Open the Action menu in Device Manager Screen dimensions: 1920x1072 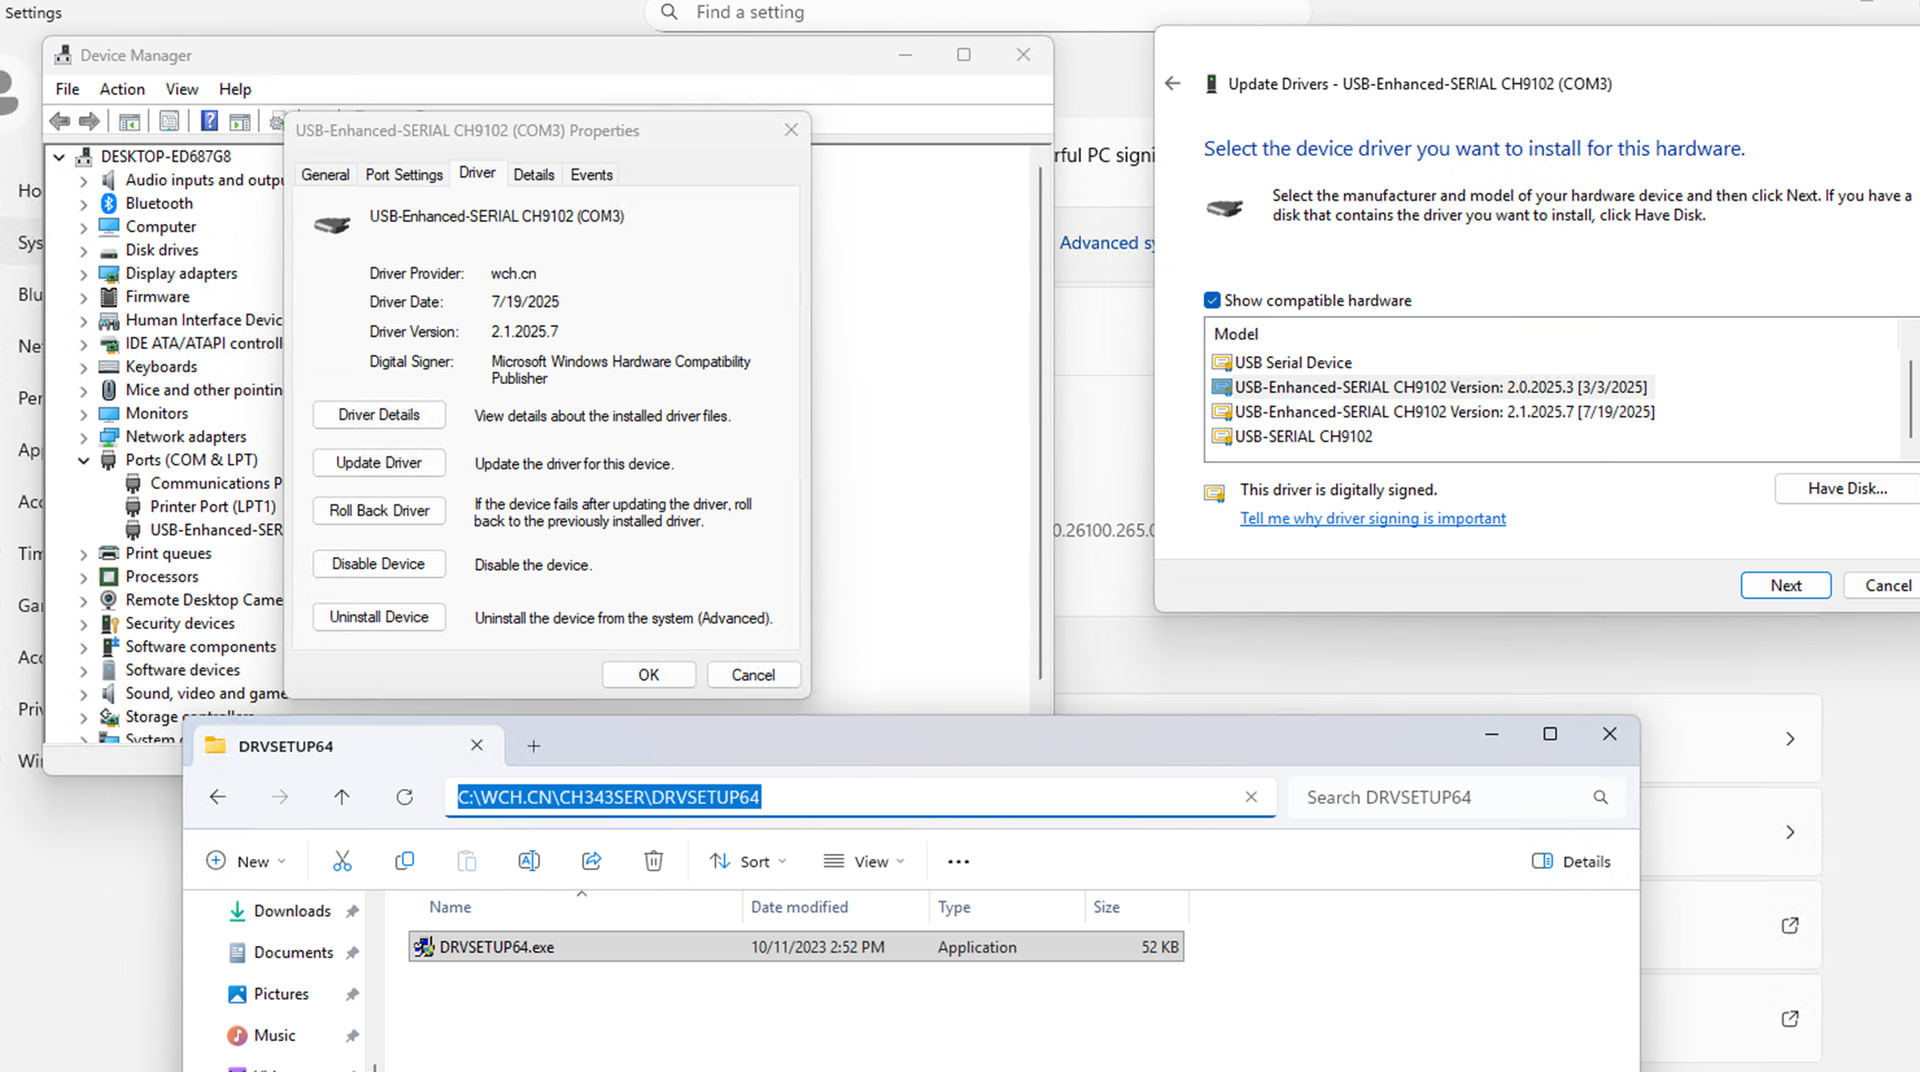(x=122, y=89)
